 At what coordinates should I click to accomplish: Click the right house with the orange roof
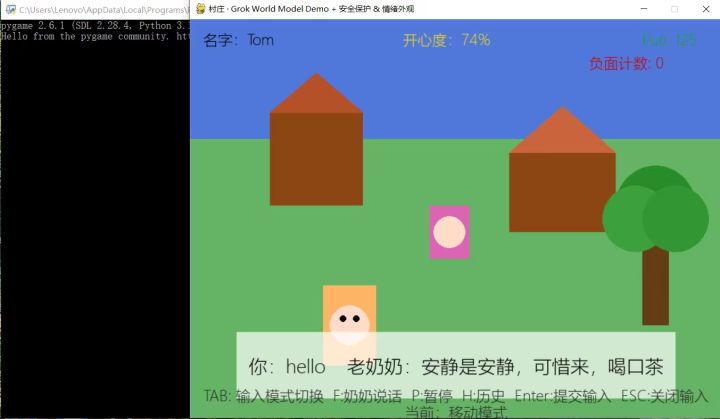tap(562, 169)
